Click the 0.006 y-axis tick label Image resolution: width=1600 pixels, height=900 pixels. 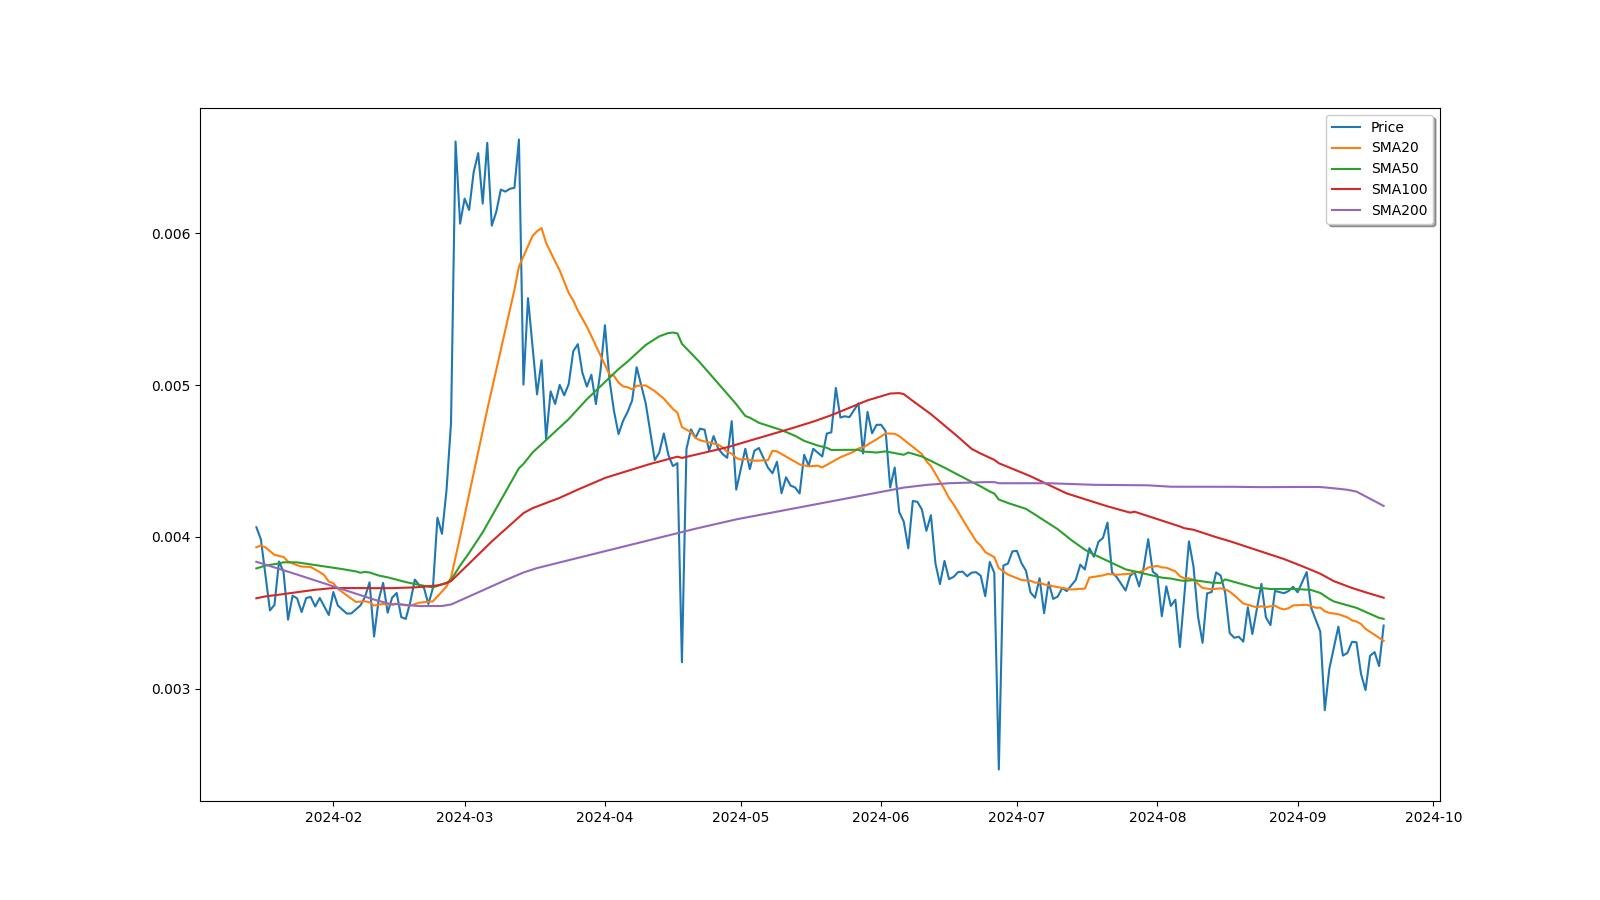click(170, 234)
